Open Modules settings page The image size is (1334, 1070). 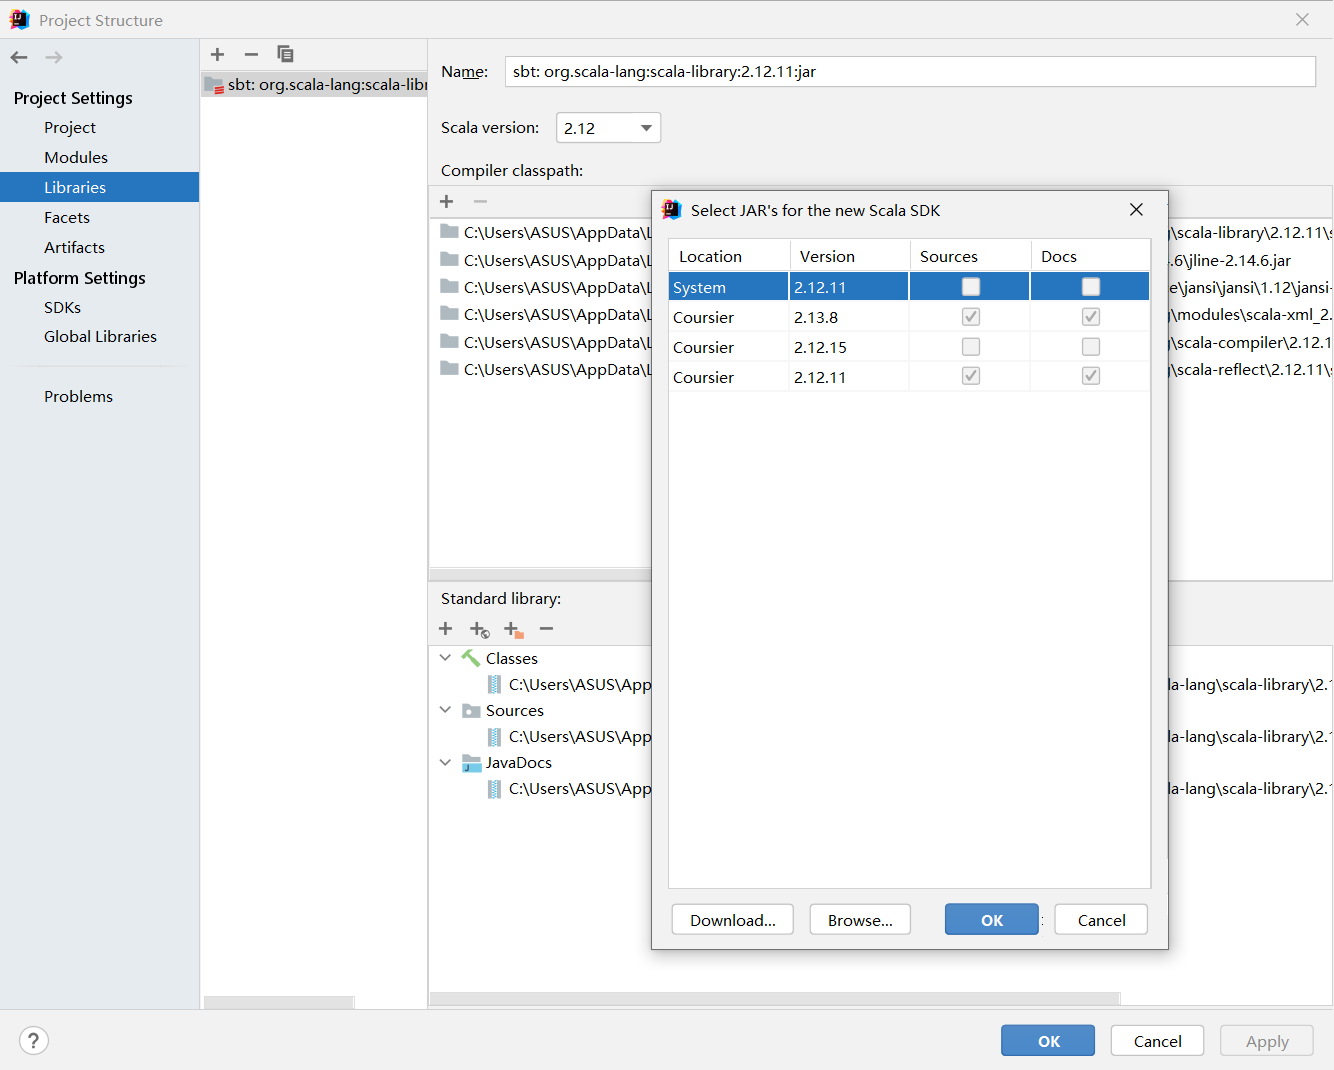pyautogui.click(x=76, y=157)
